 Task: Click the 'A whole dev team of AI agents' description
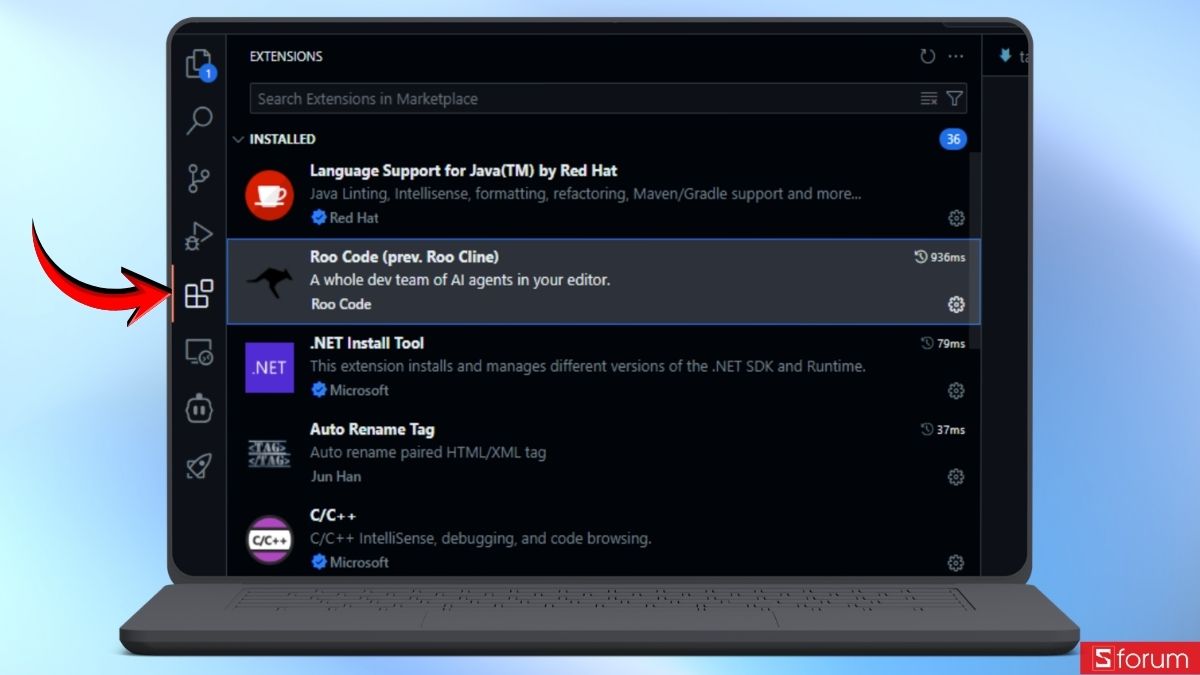pyautogui.click(x=460, y=280)
